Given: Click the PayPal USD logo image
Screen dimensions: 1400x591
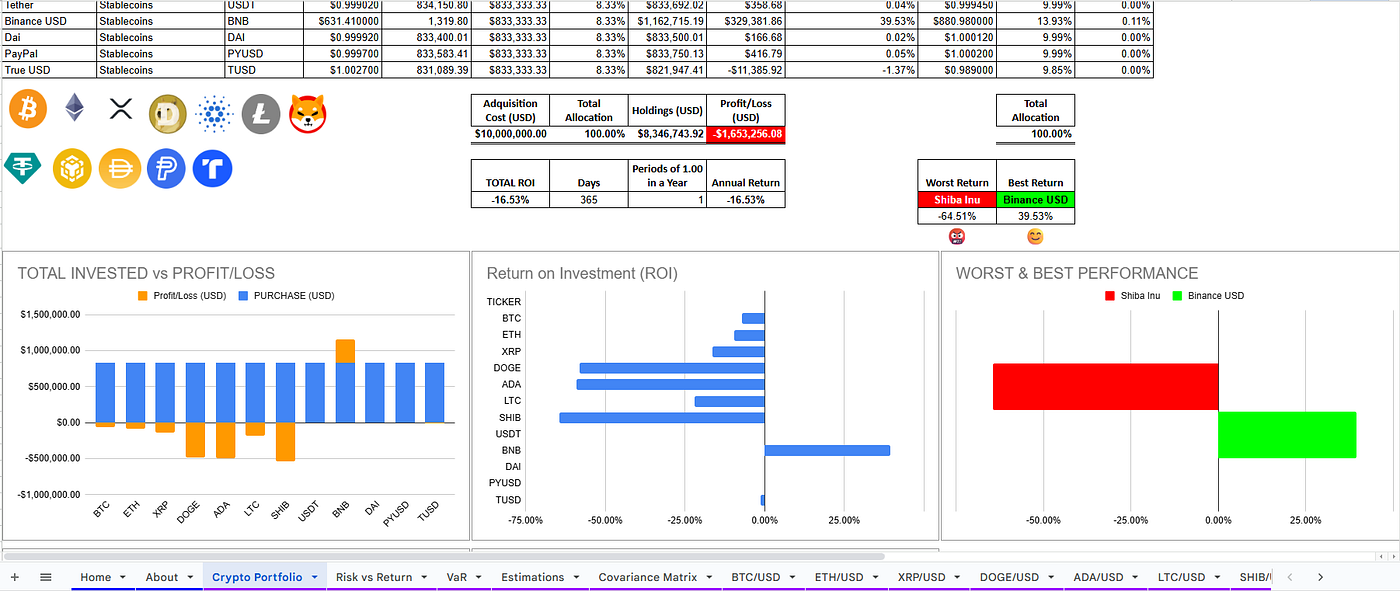Looking at the screenshot, I should point(166,168).
